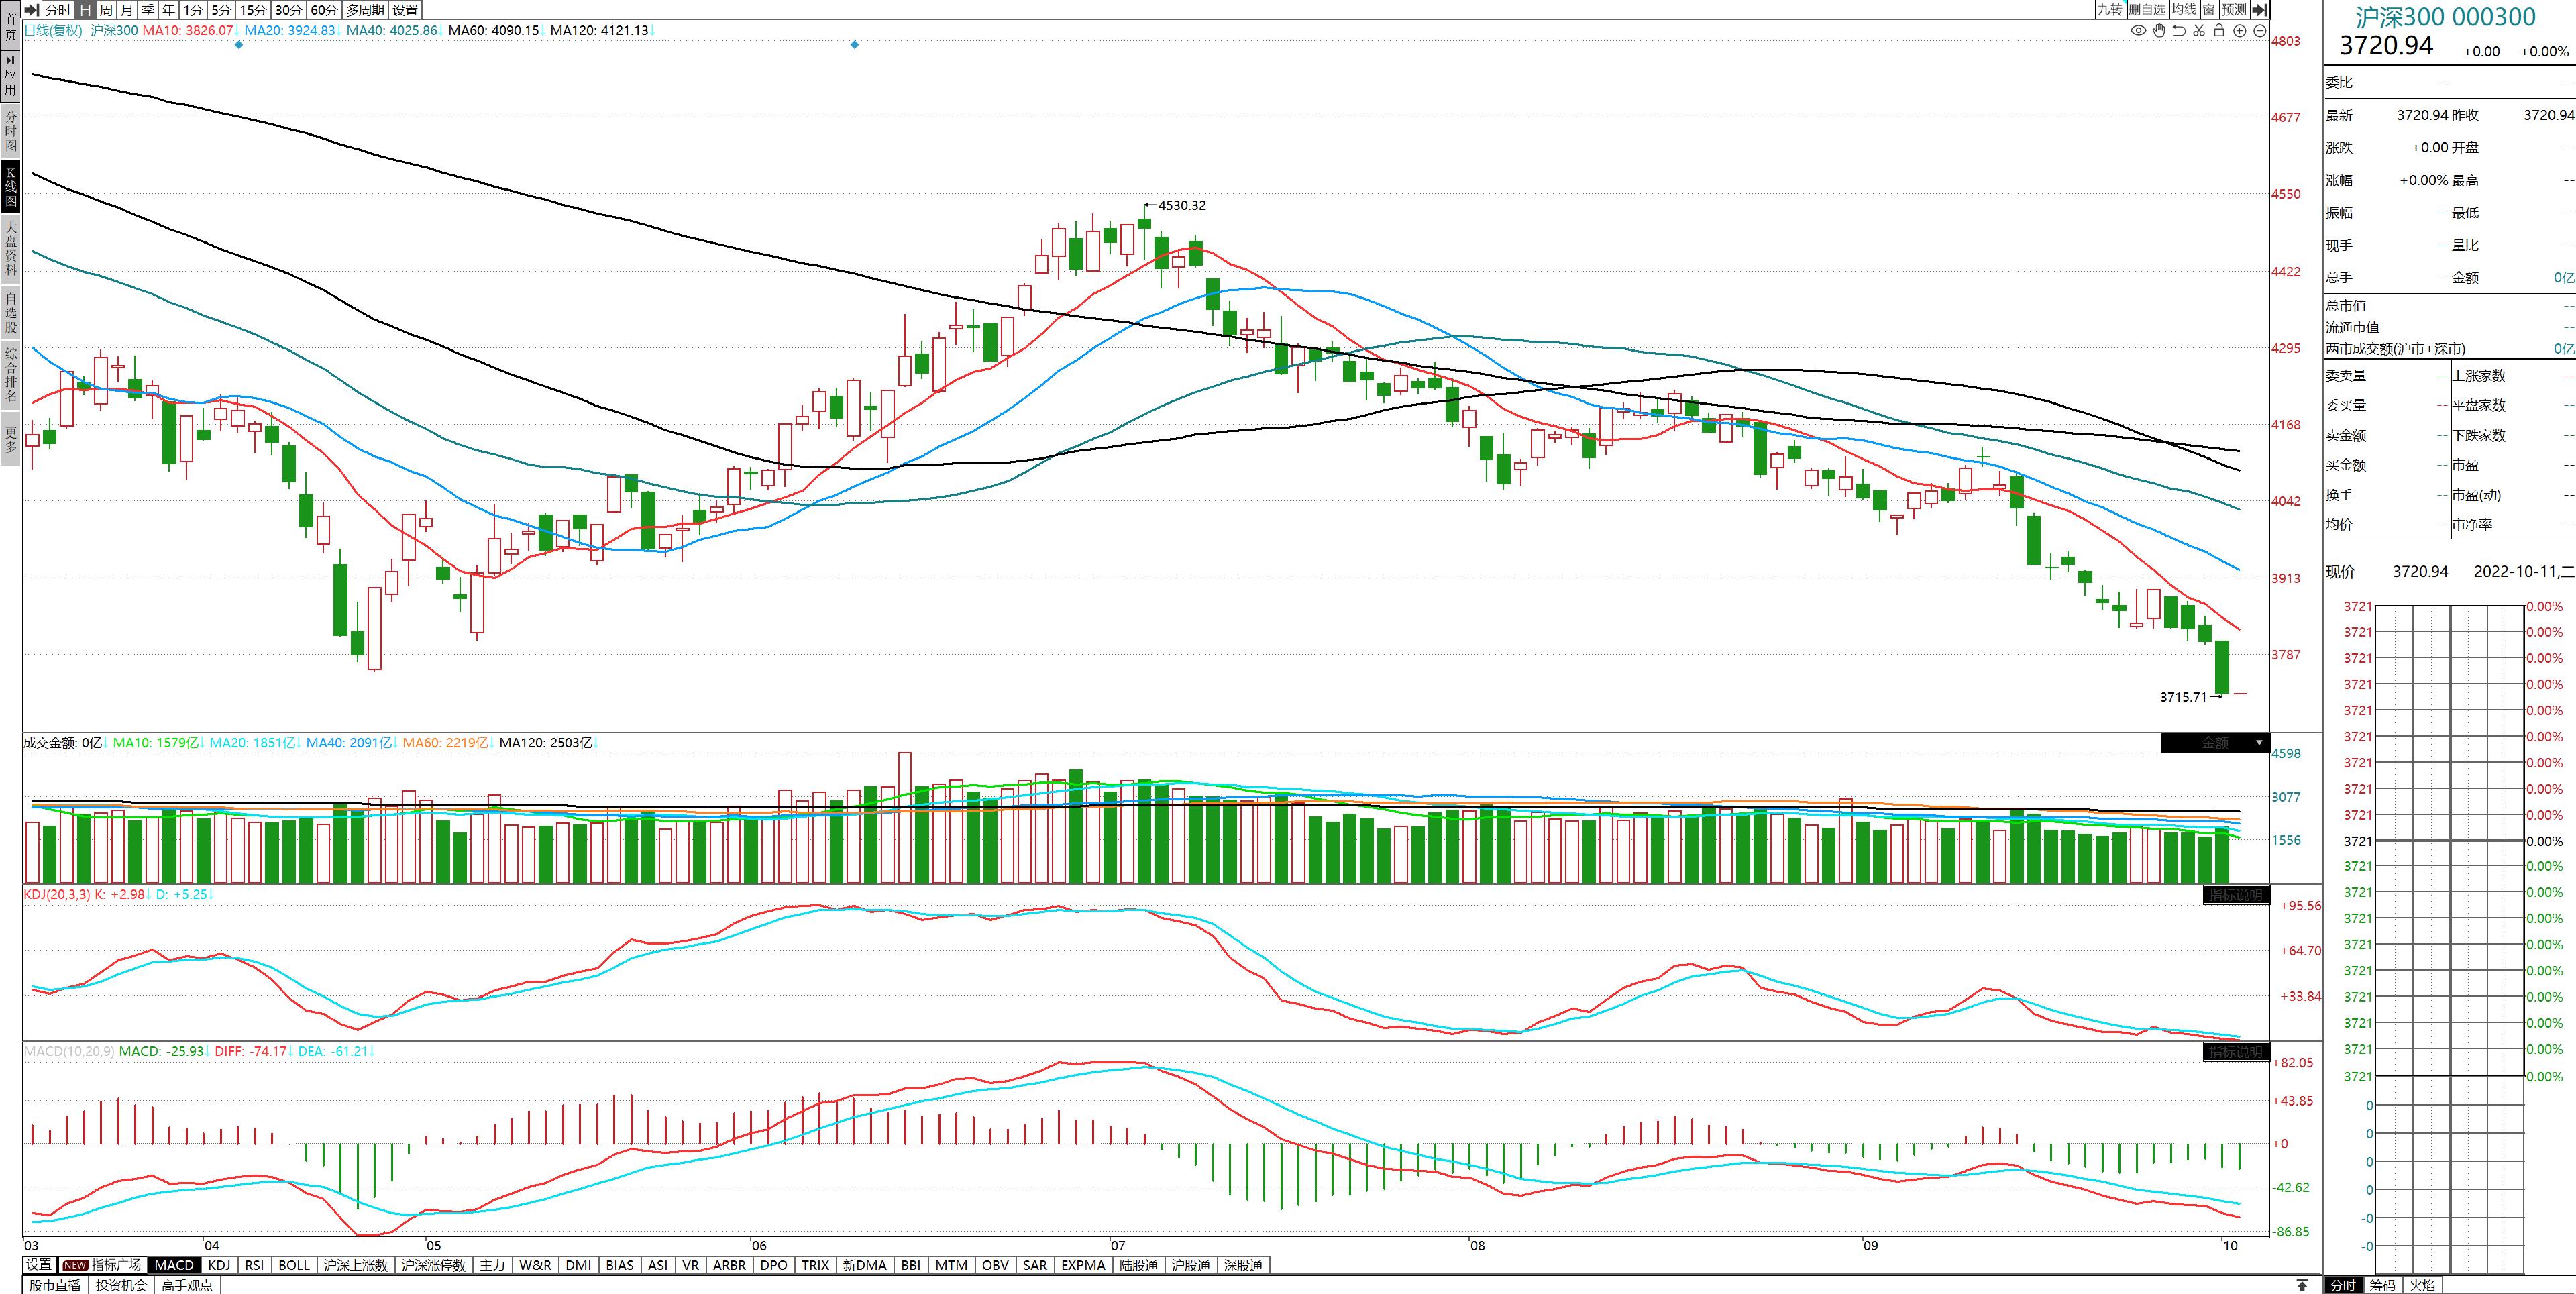This screenshot has width=2576, height=1294.
Task: Click the scissors cut icon
Action: [x=2199, y=31]
